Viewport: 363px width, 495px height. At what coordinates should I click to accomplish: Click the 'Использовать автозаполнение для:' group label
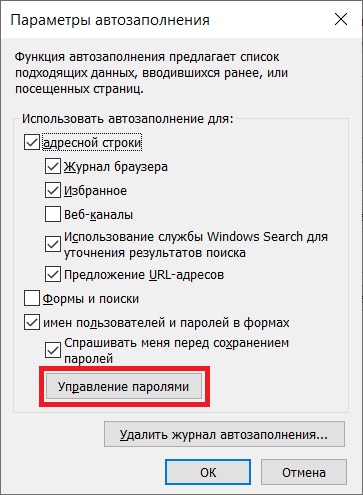coord(128,119)
